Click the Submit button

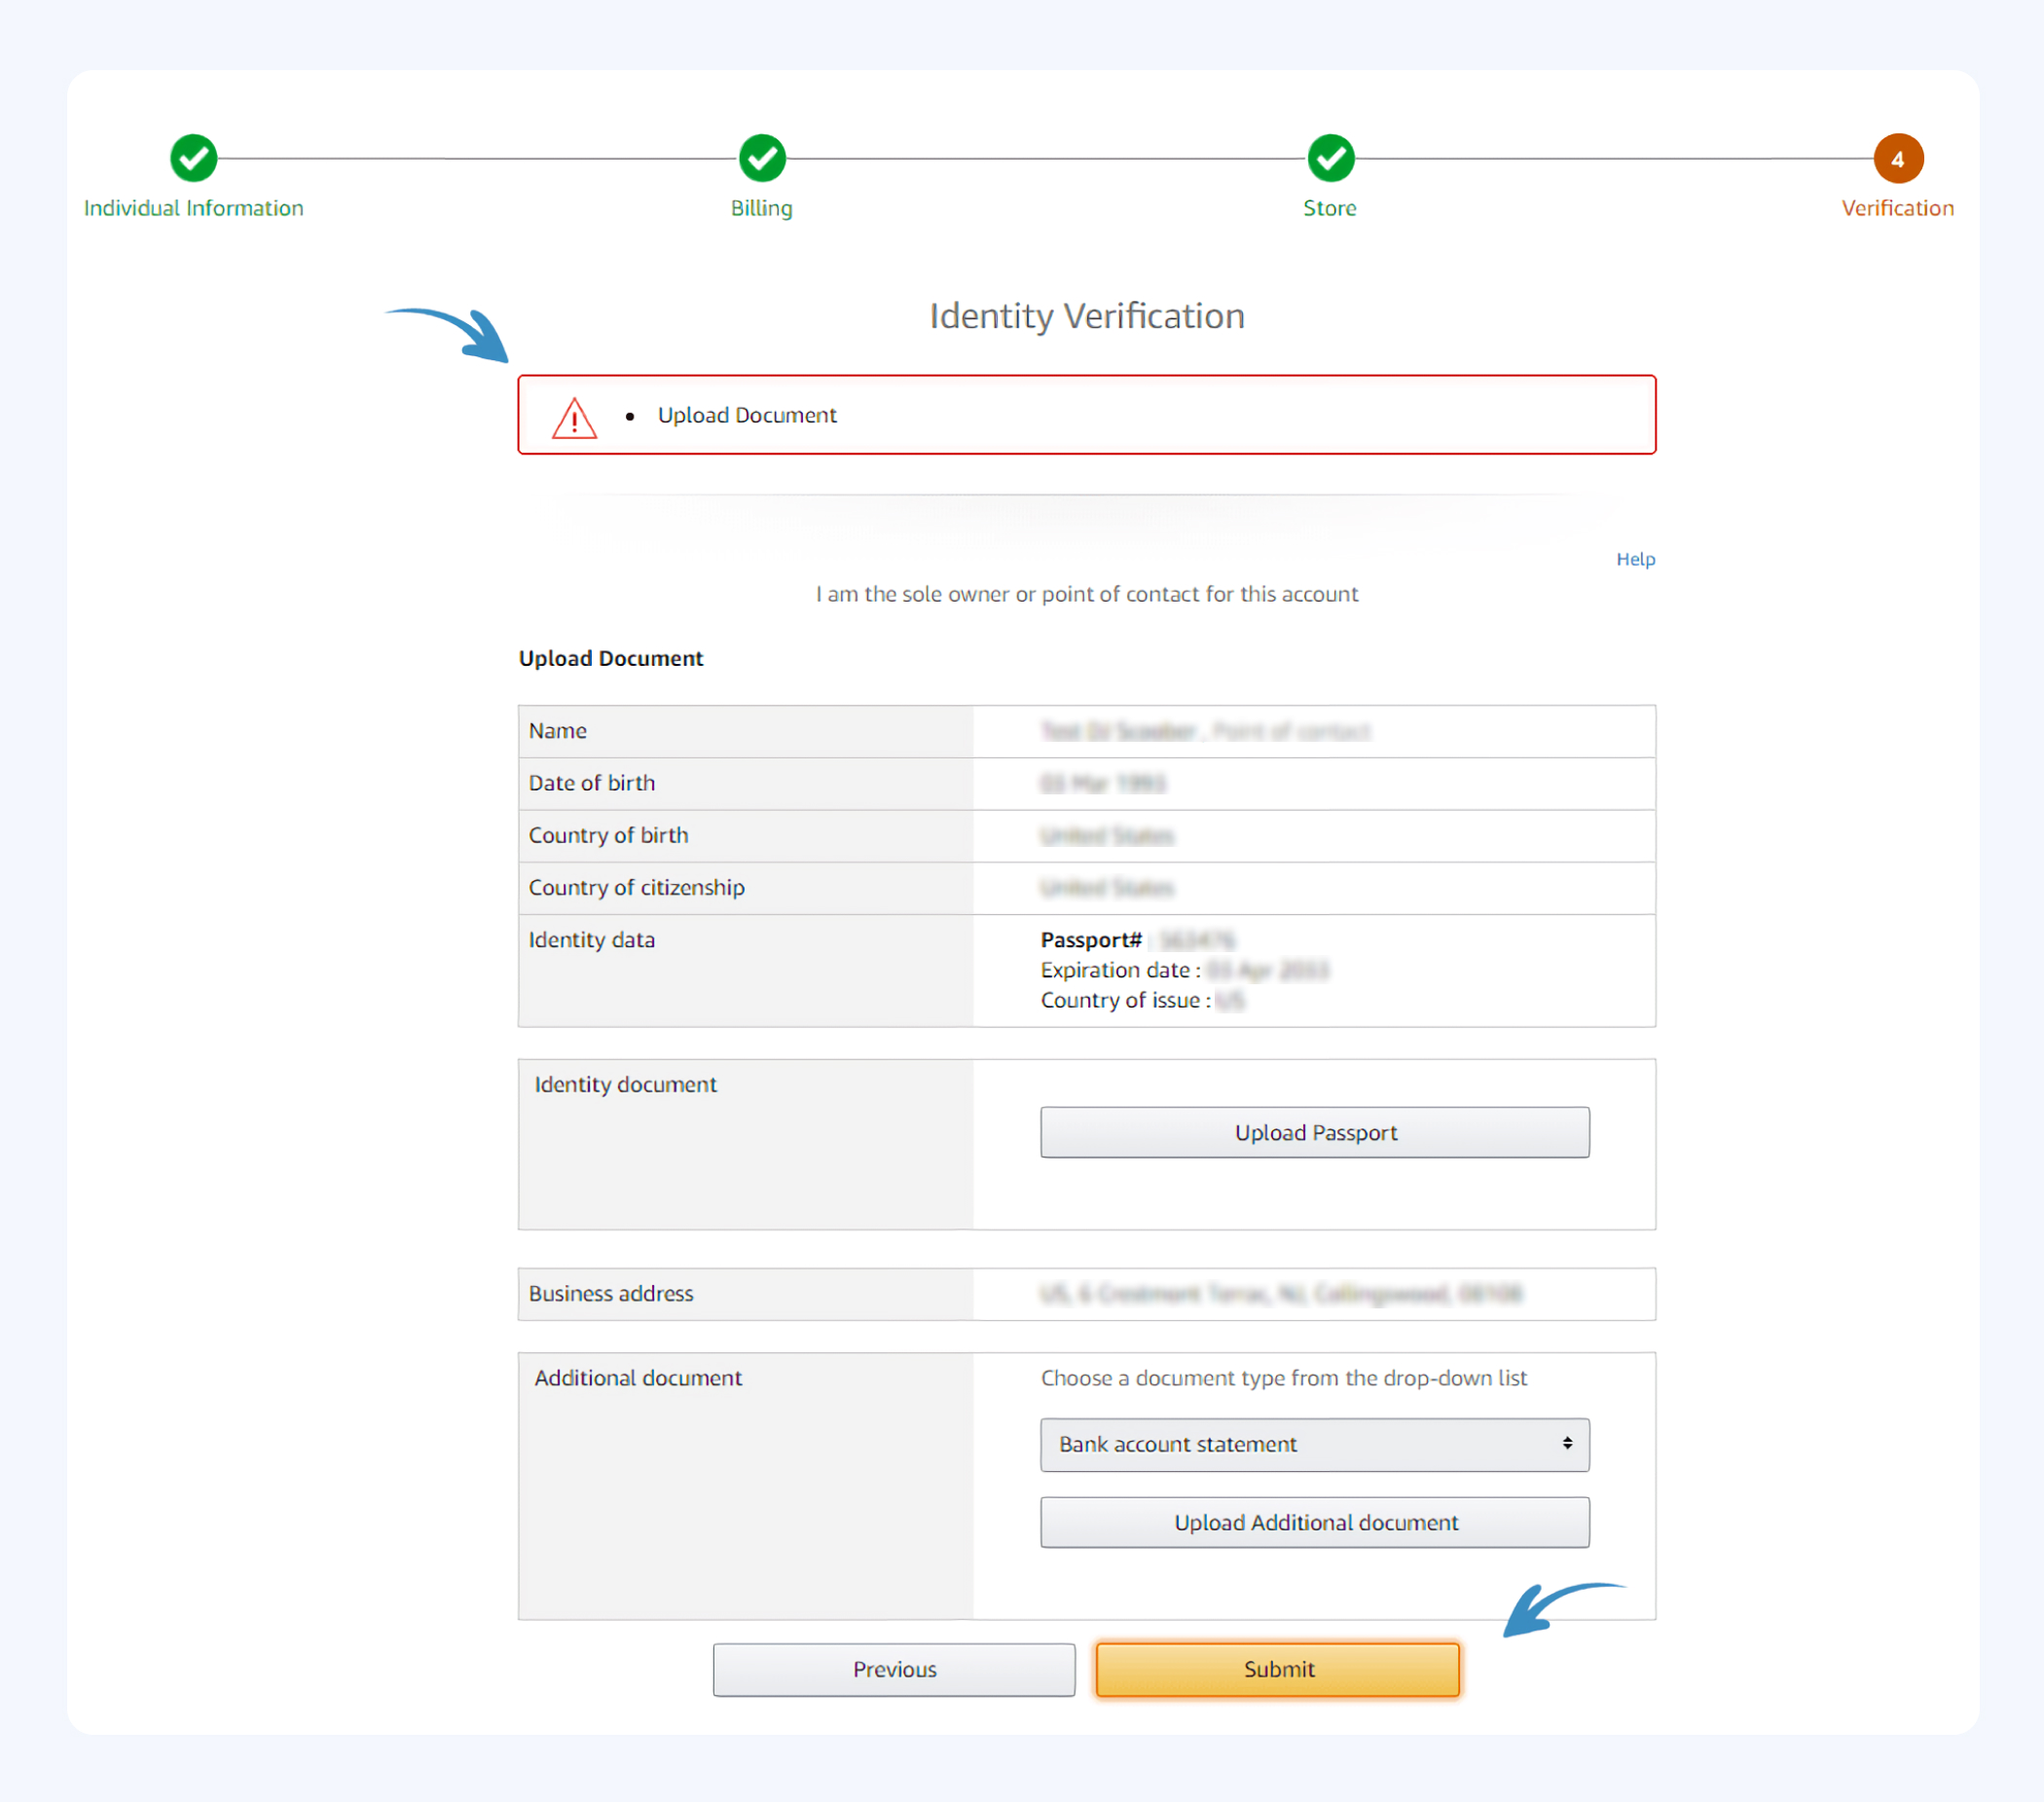click(1279, 1667)
